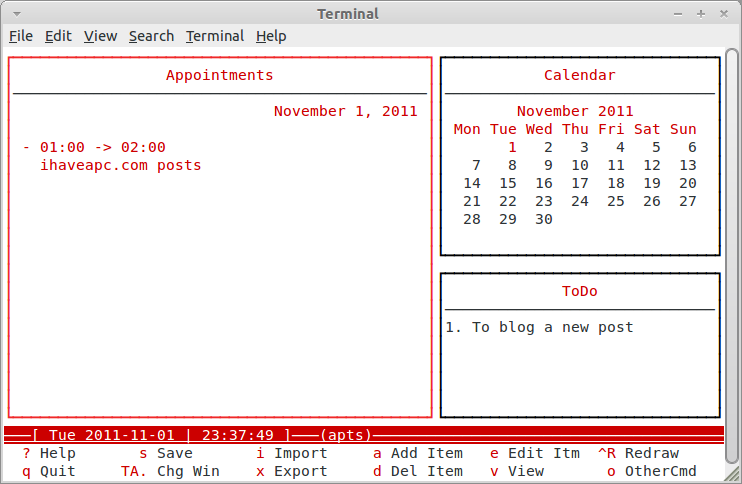
Task: Select day 1 in the calendar
Action: click(x=512, y=147)
